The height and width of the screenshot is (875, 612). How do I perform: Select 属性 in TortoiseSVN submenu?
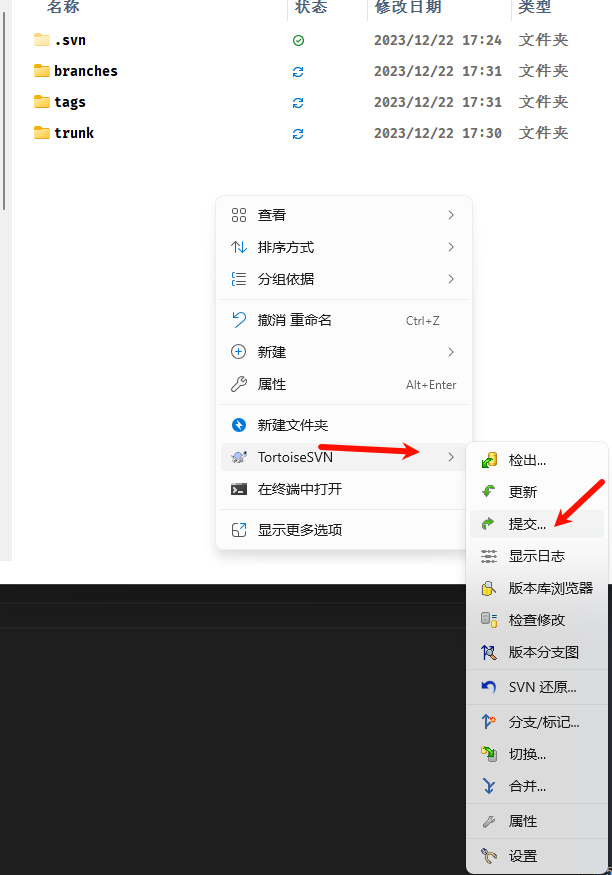tap(537, 821)
